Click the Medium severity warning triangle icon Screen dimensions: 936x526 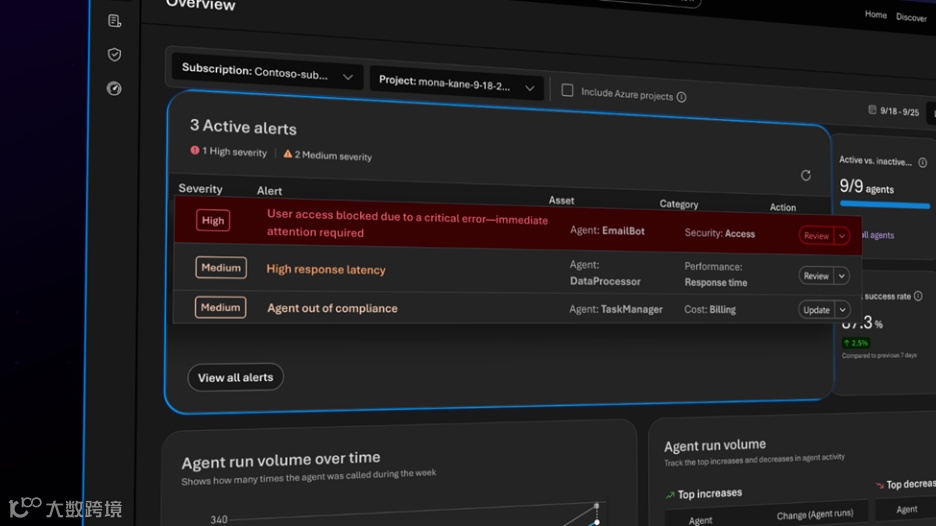pyautogui.click(x=288, y=153)
